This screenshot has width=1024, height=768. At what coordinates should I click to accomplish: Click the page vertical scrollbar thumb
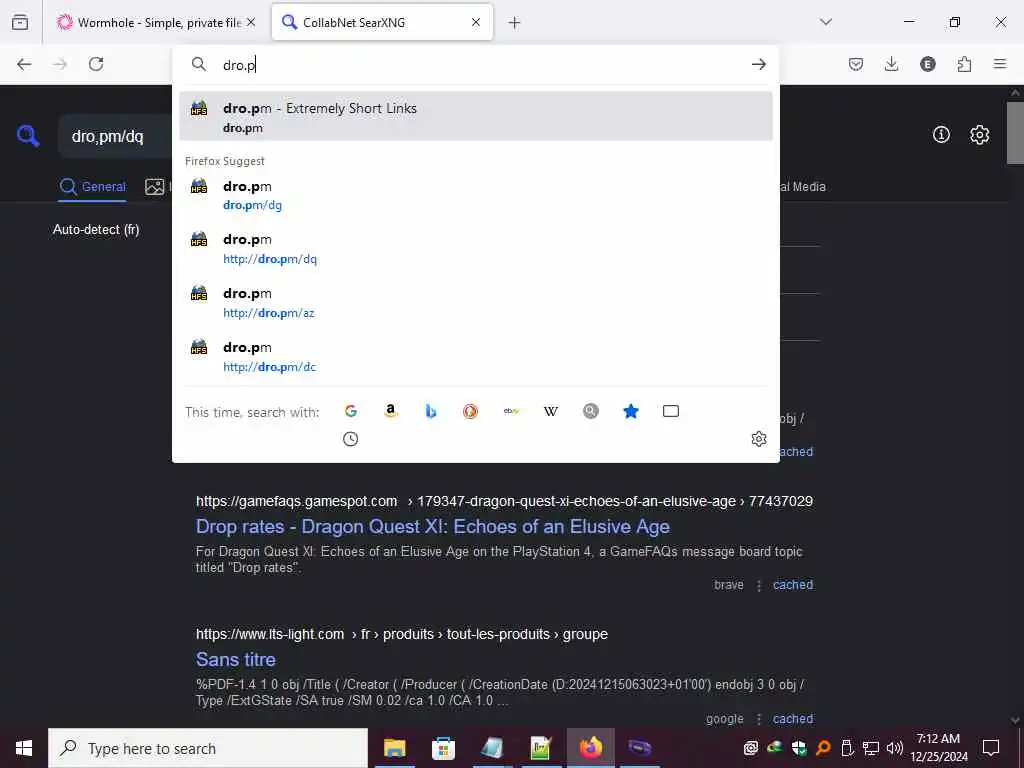(x=1016, y=133)
